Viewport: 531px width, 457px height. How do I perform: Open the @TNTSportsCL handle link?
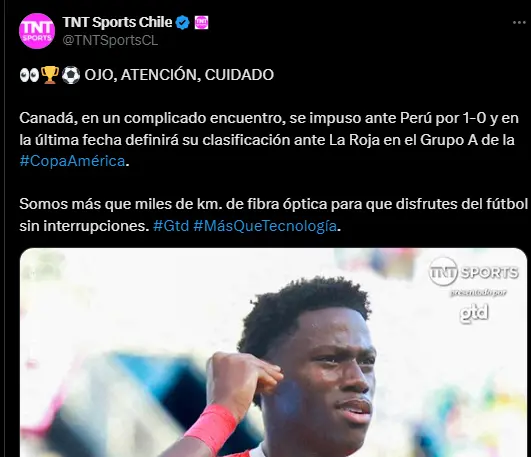[x=110, y=40]
